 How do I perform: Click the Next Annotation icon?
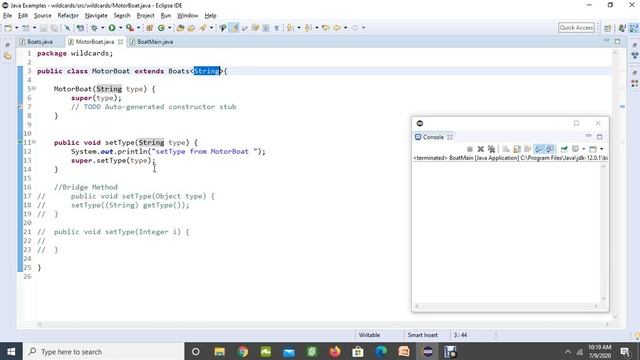(290, 28)
